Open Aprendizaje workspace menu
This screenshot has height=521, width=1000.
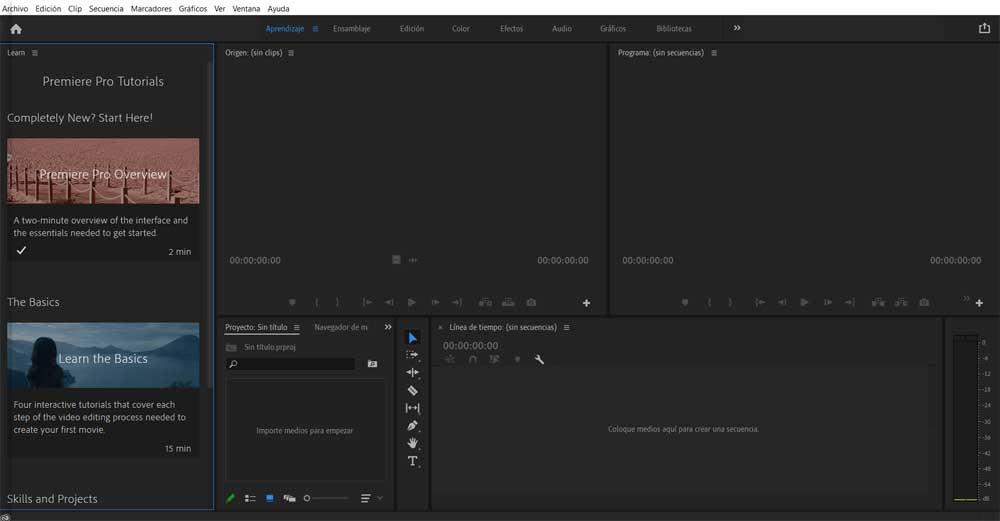[315, 29]
